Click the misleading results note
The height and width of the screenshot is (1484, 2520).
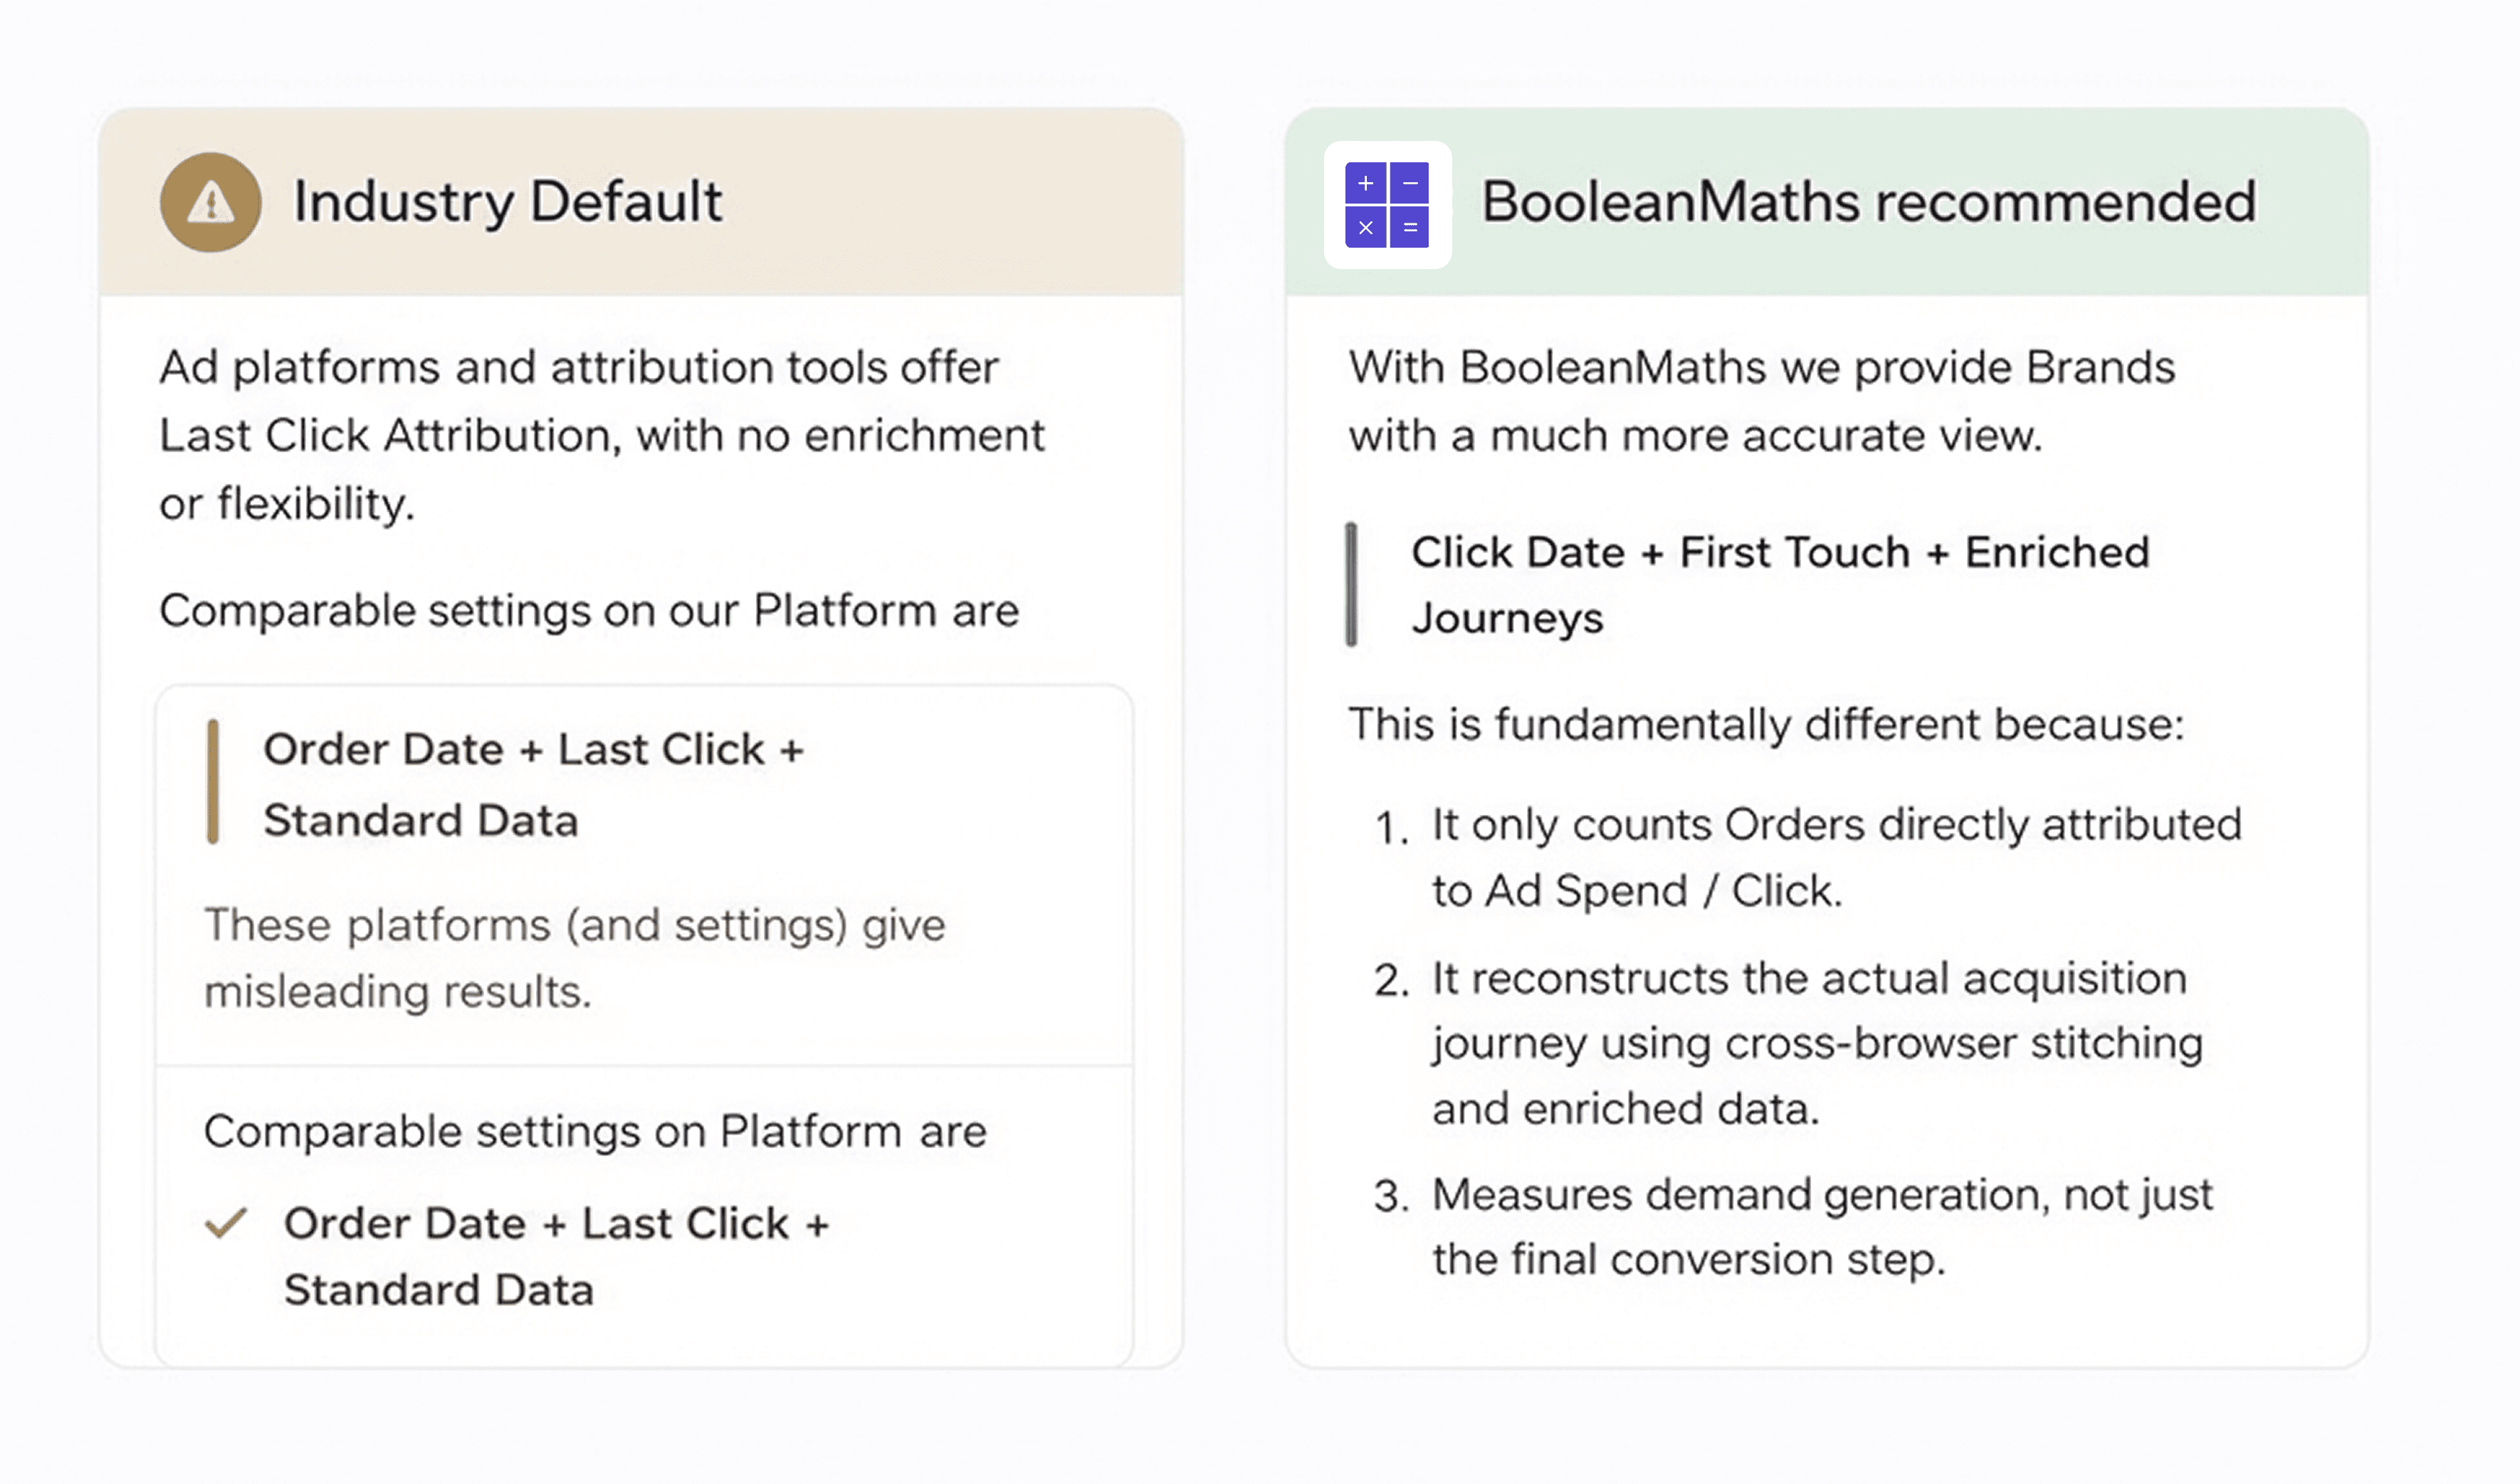click(574, 958)
